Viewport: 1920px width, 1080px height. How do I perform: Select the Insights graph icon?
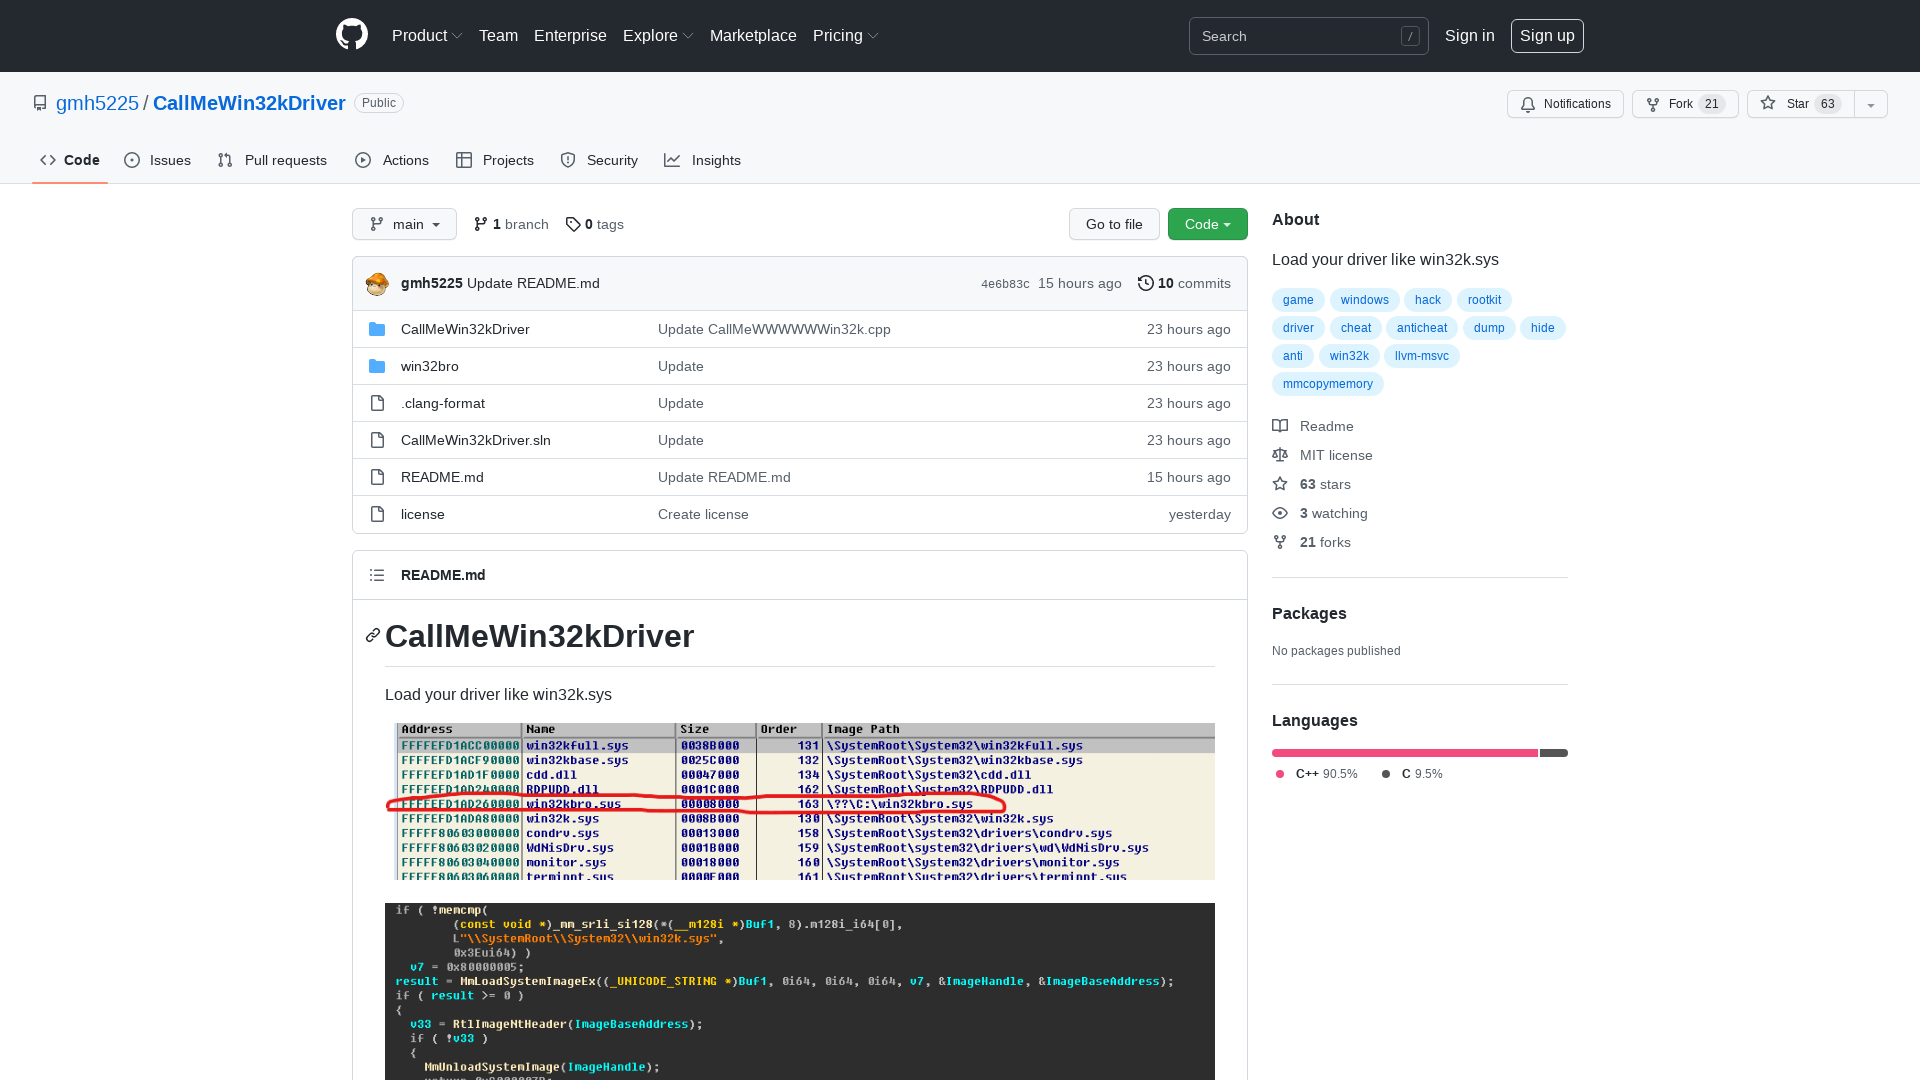672,160
